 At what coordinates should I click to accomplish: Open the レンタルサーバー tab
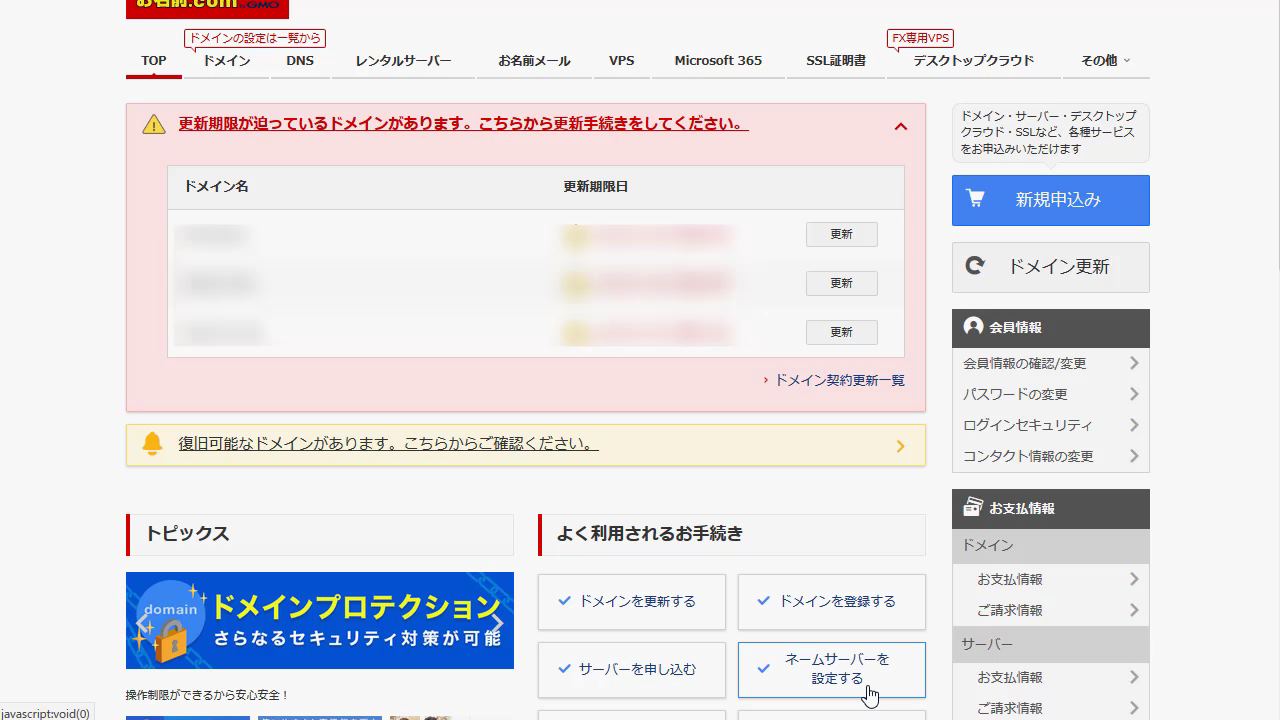pos(403,60)
